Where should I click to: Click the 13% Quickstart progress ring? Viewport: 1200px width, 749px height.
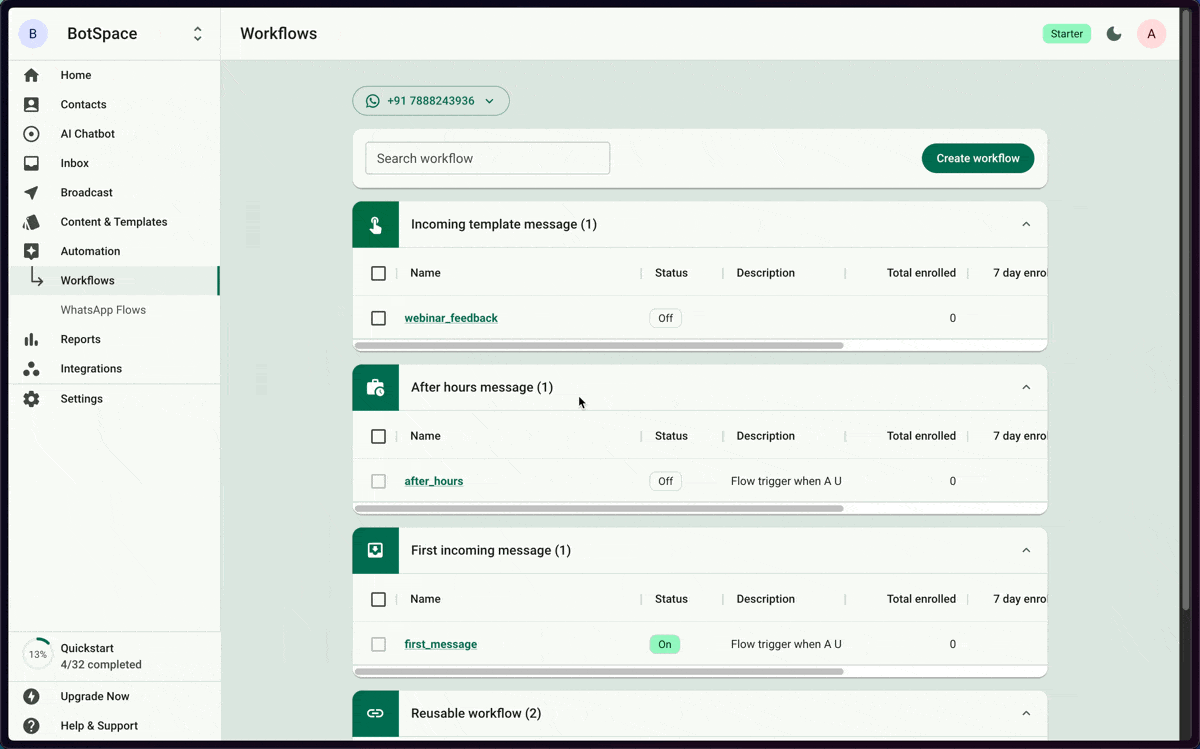(37, 655)
